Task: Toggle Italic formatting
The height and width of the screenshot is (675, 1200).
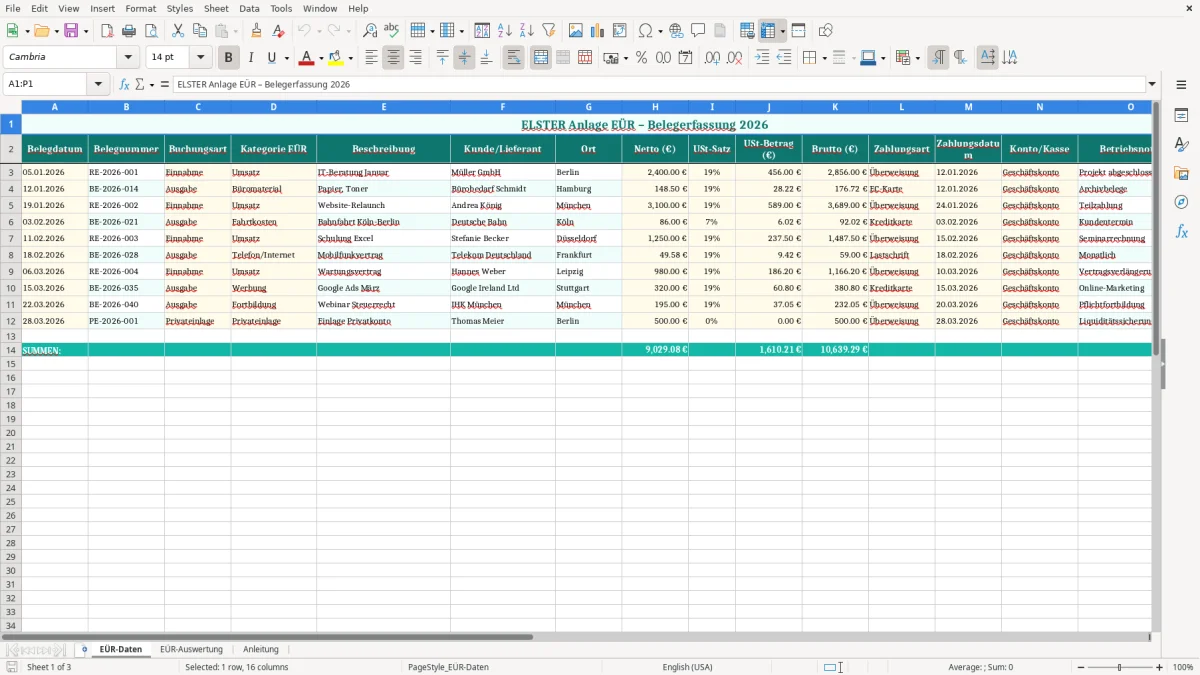Action: tap(250, 57)
